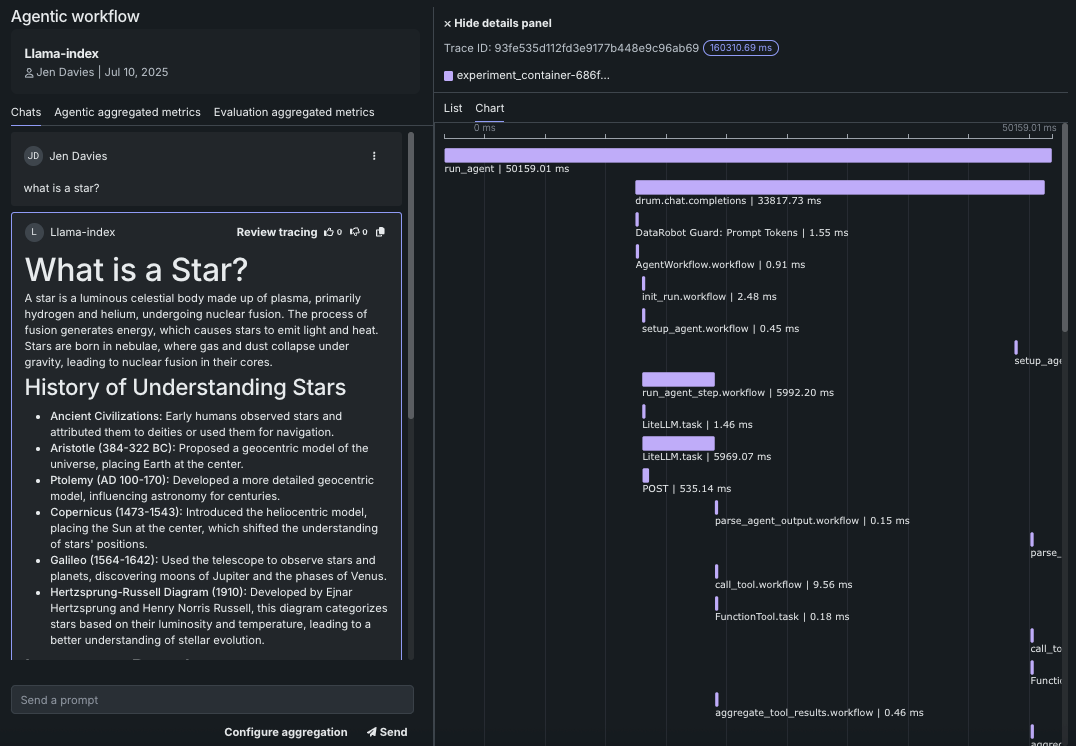Click the Send a prompt input field

[x=212, y=700]
